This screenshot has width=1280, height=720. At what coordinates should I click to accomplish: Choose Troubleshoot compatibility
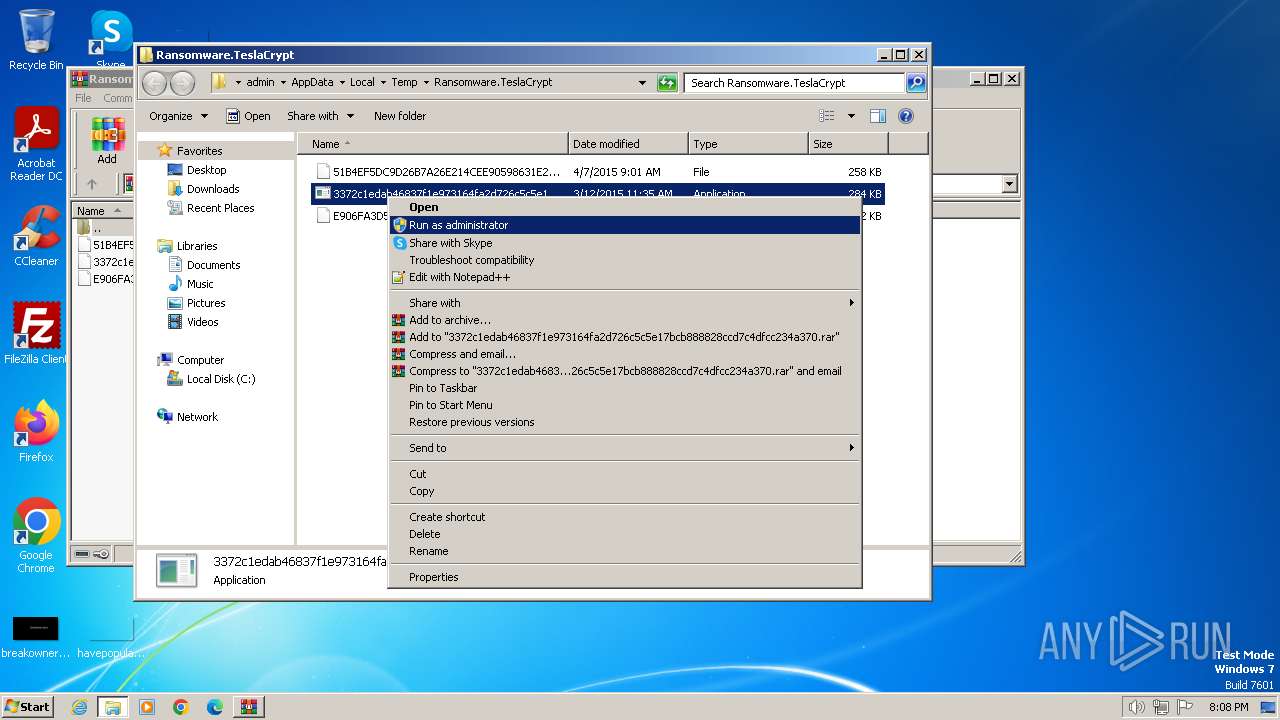pos(624,260)
